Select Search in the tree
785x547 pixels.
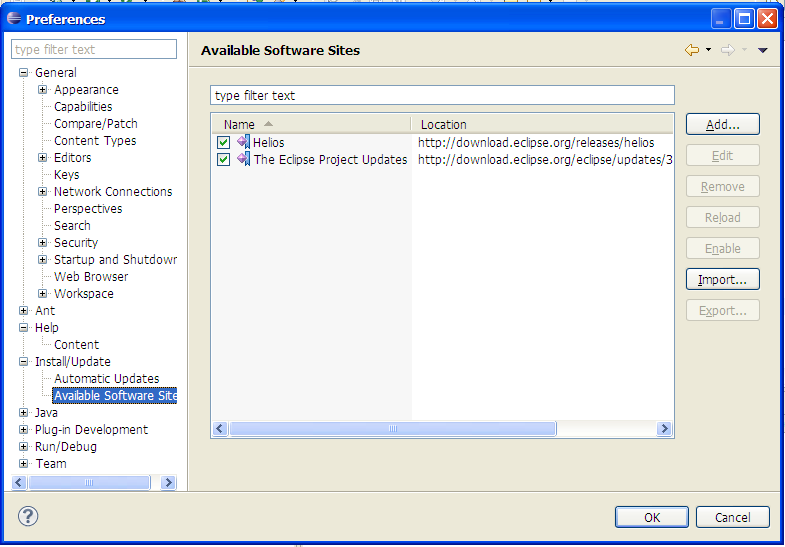pos(72,226)
